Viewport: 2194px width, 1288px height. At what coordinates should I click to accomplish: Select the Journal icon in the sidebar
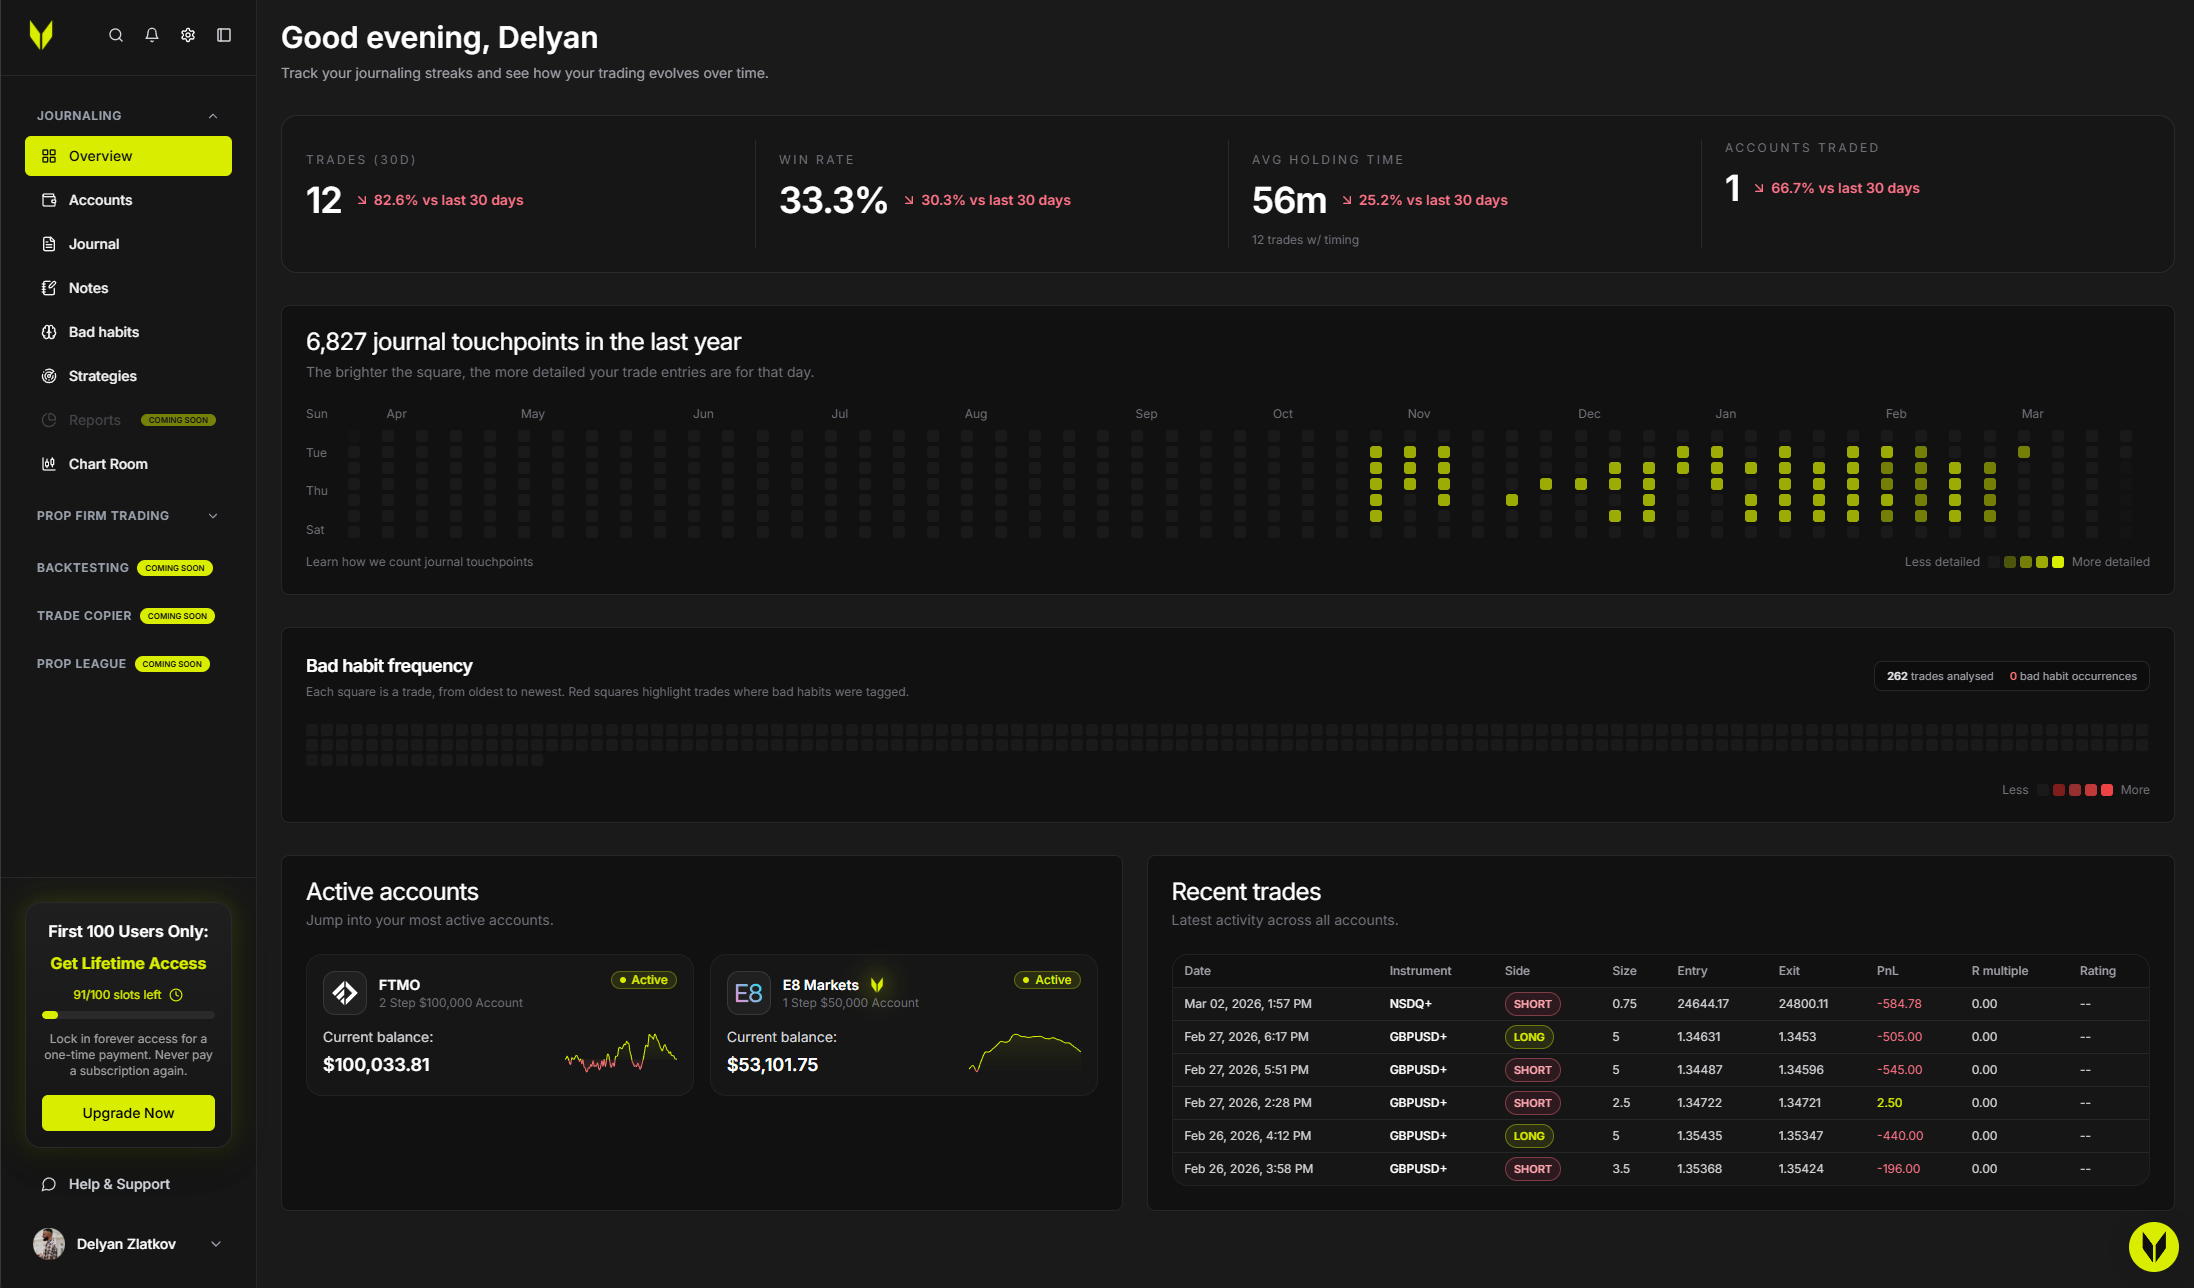coord(49,243)
